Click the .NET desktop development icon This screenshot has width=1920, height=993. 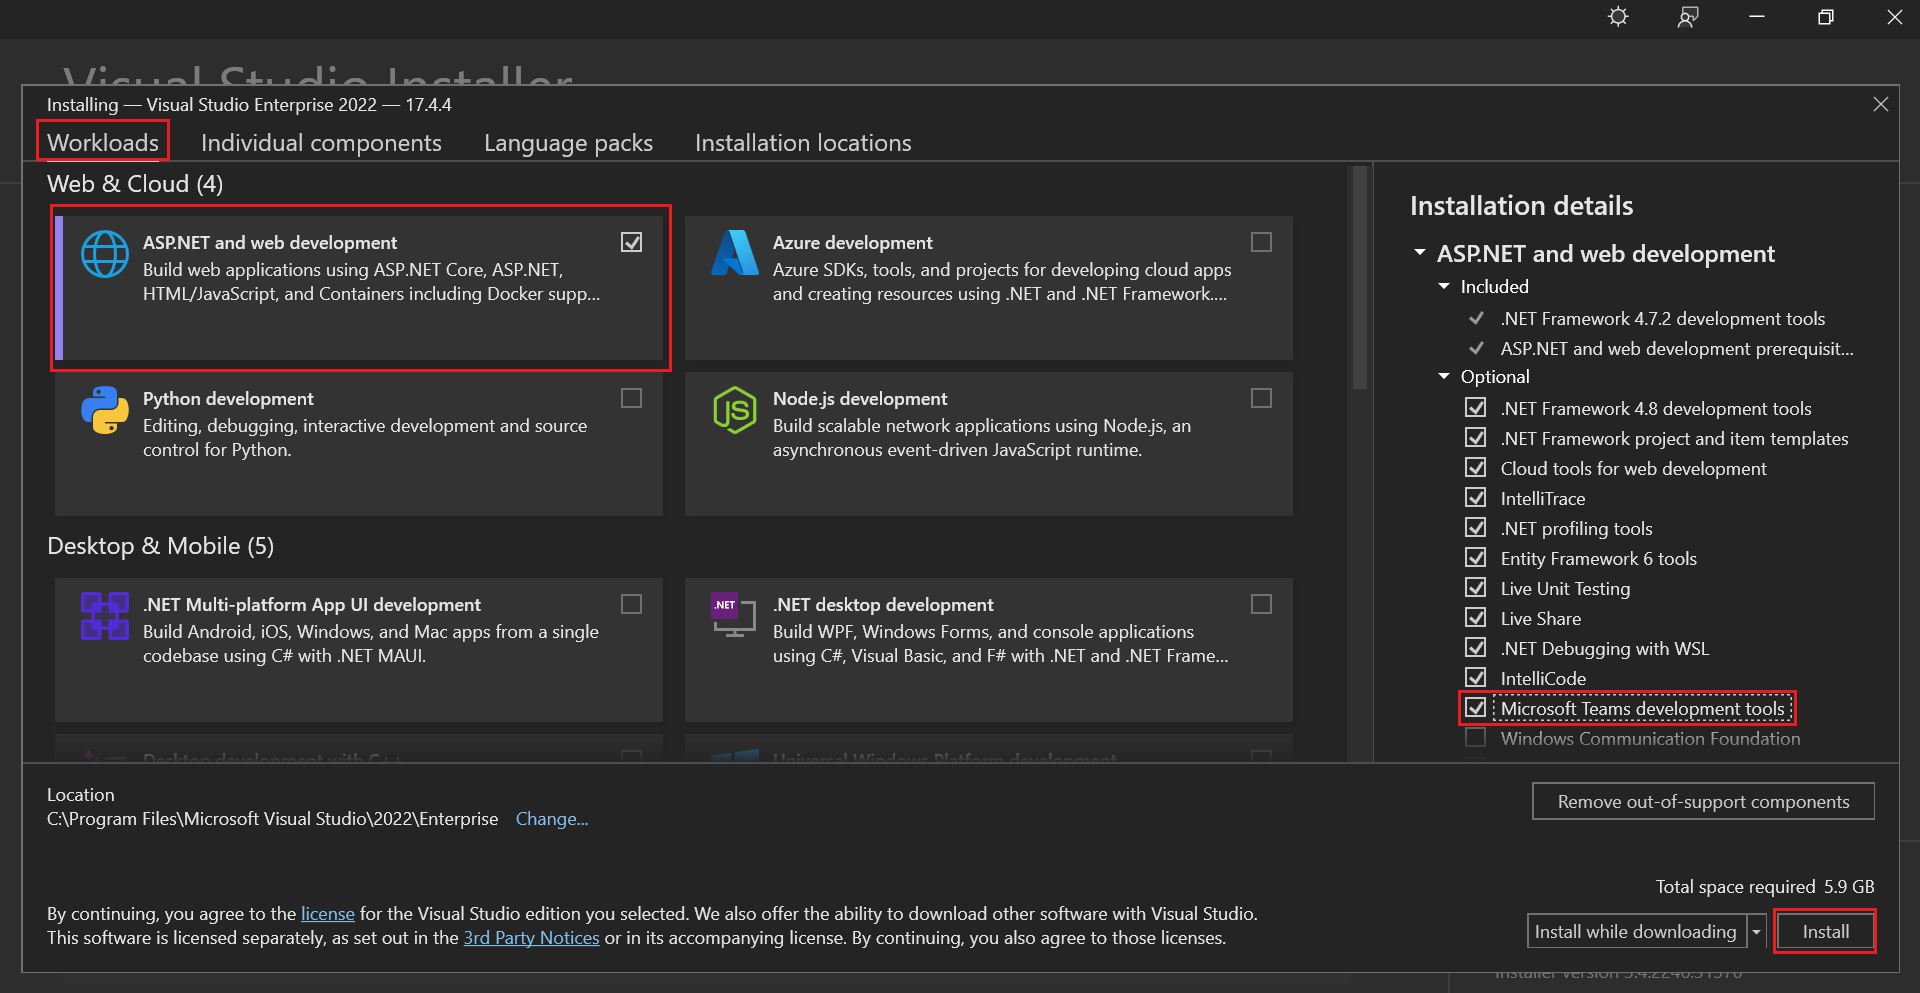(x=733, y=615)
